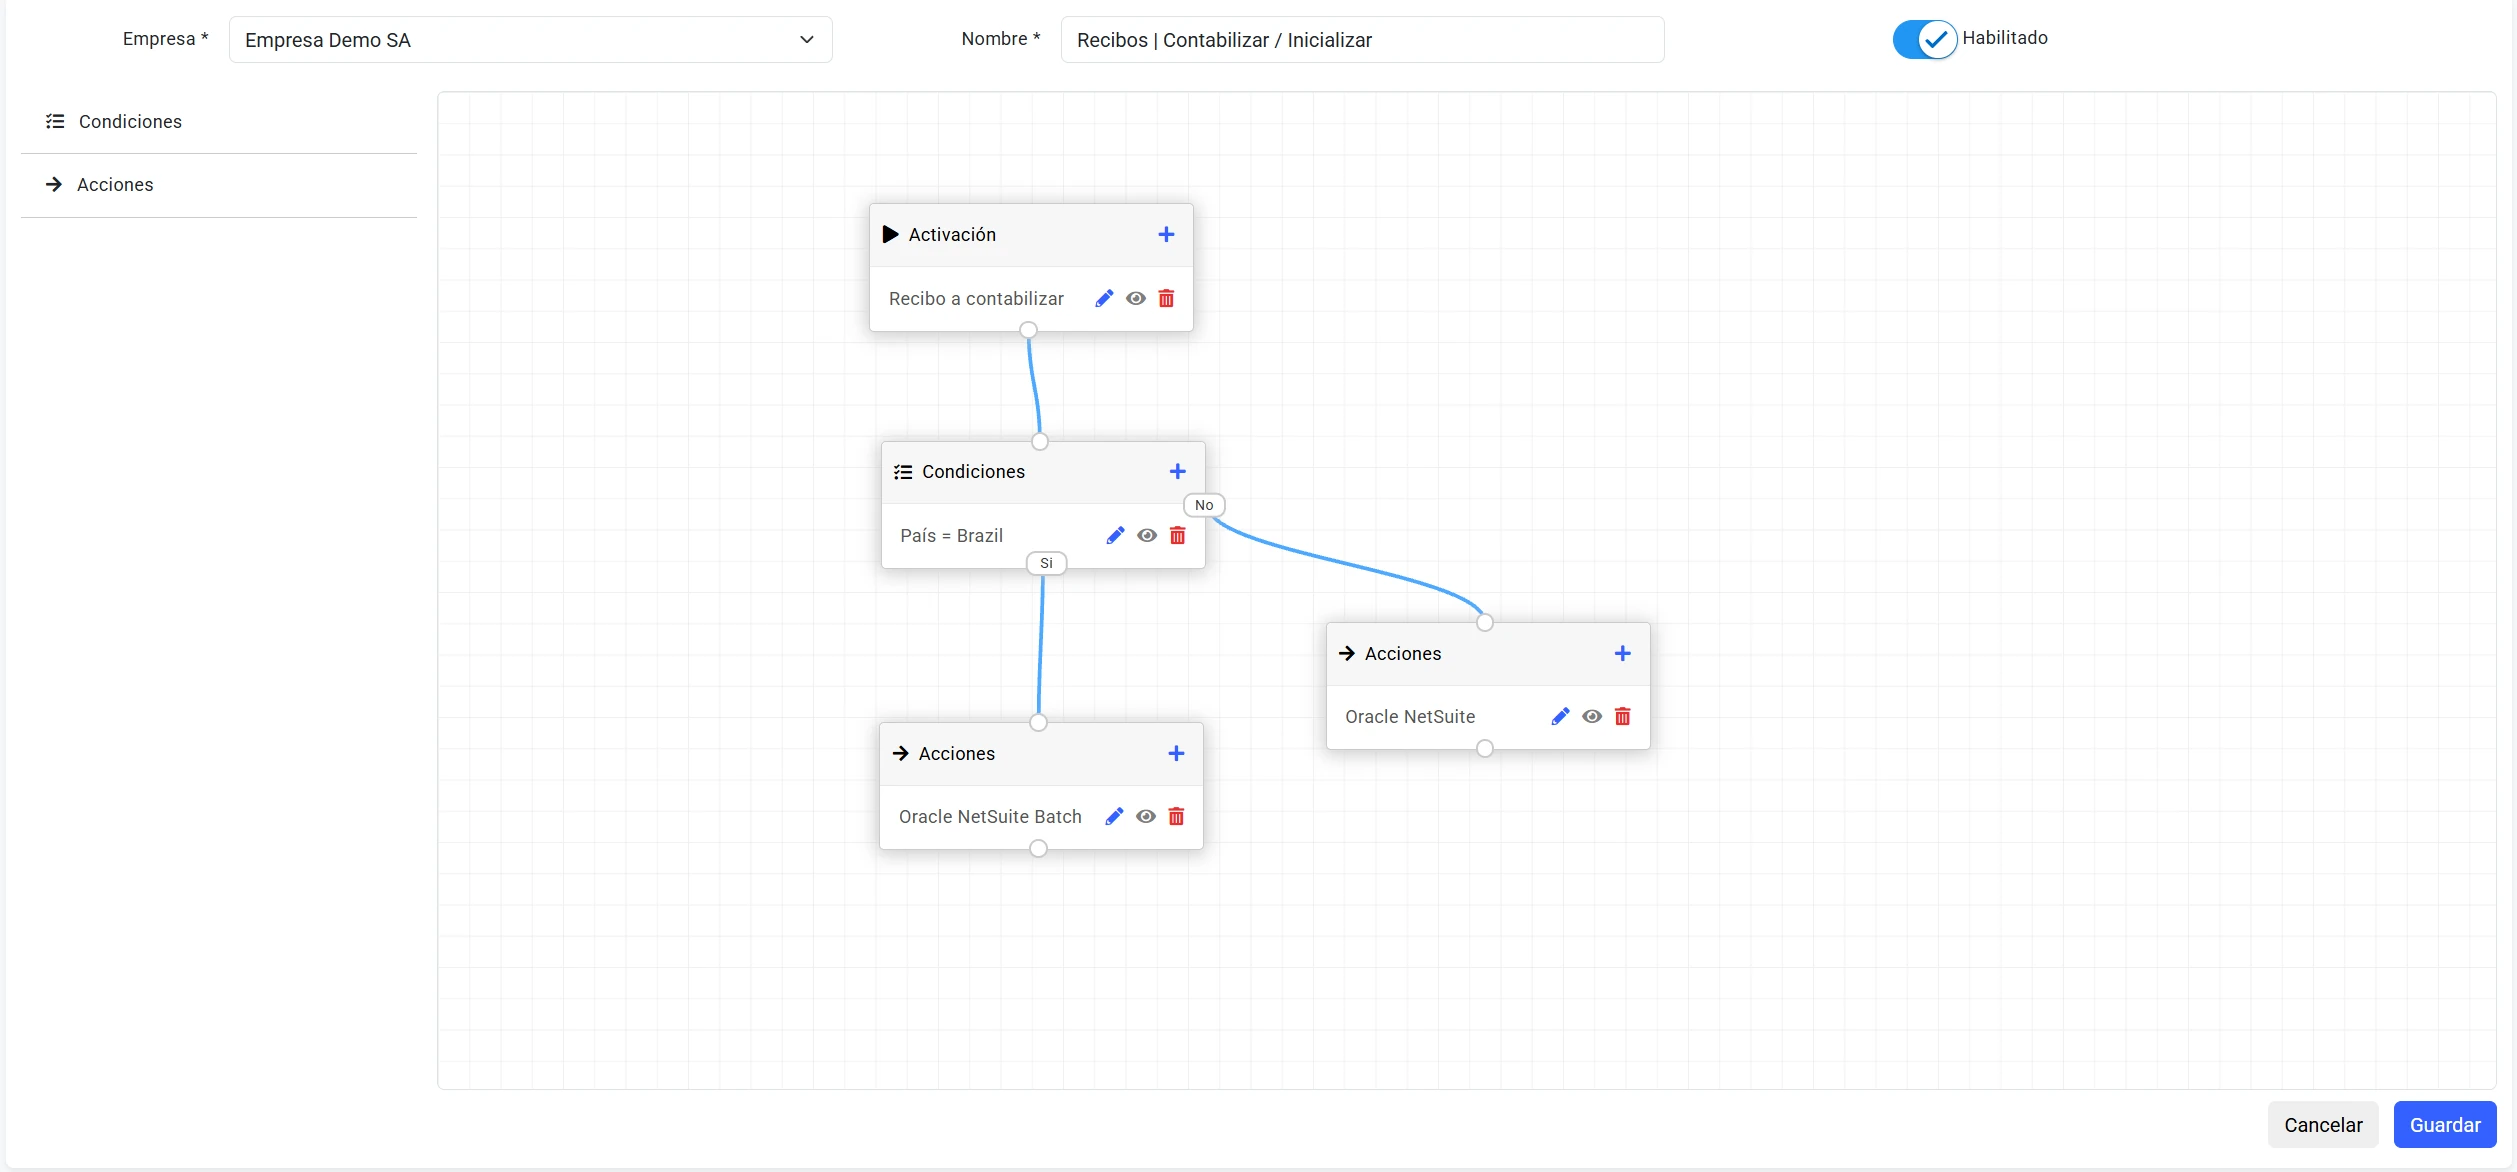Screen dimensions: 2517x1172
Task: Add item to Activación node with plus icon
Action: (1166, 234)
